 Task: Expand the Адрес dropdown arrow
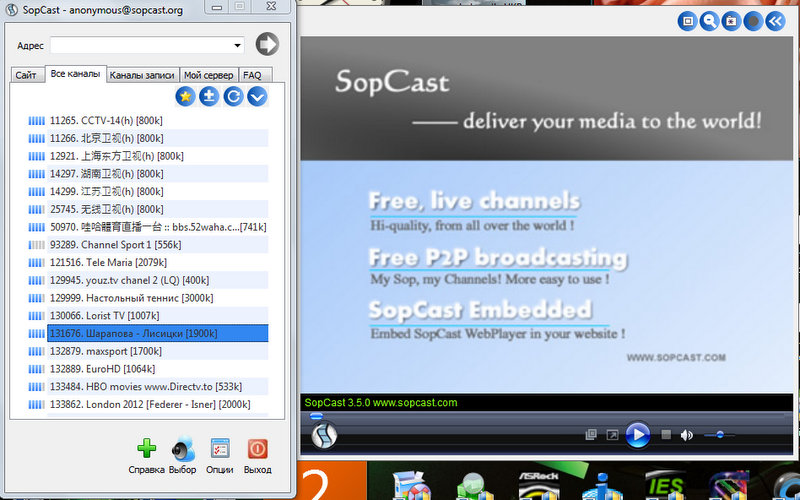(237, 45)
